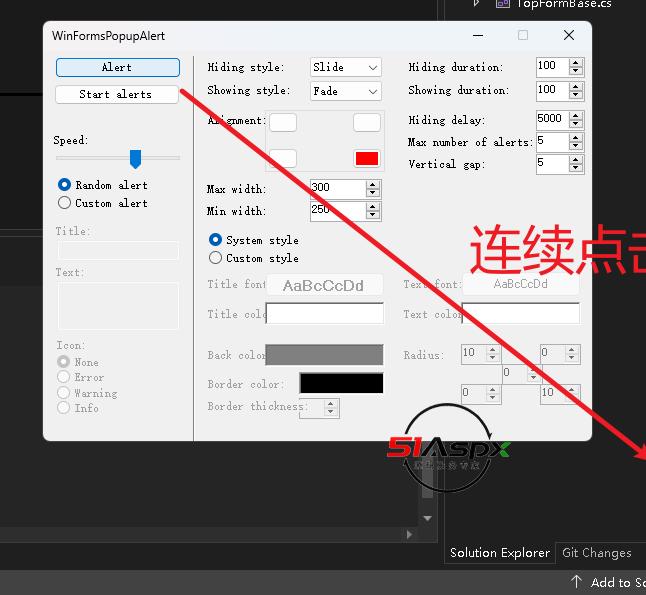Viewport: 646px width, 595px height.
Task: Expand the TopFormBase.cs tree node
Action: 476,4
